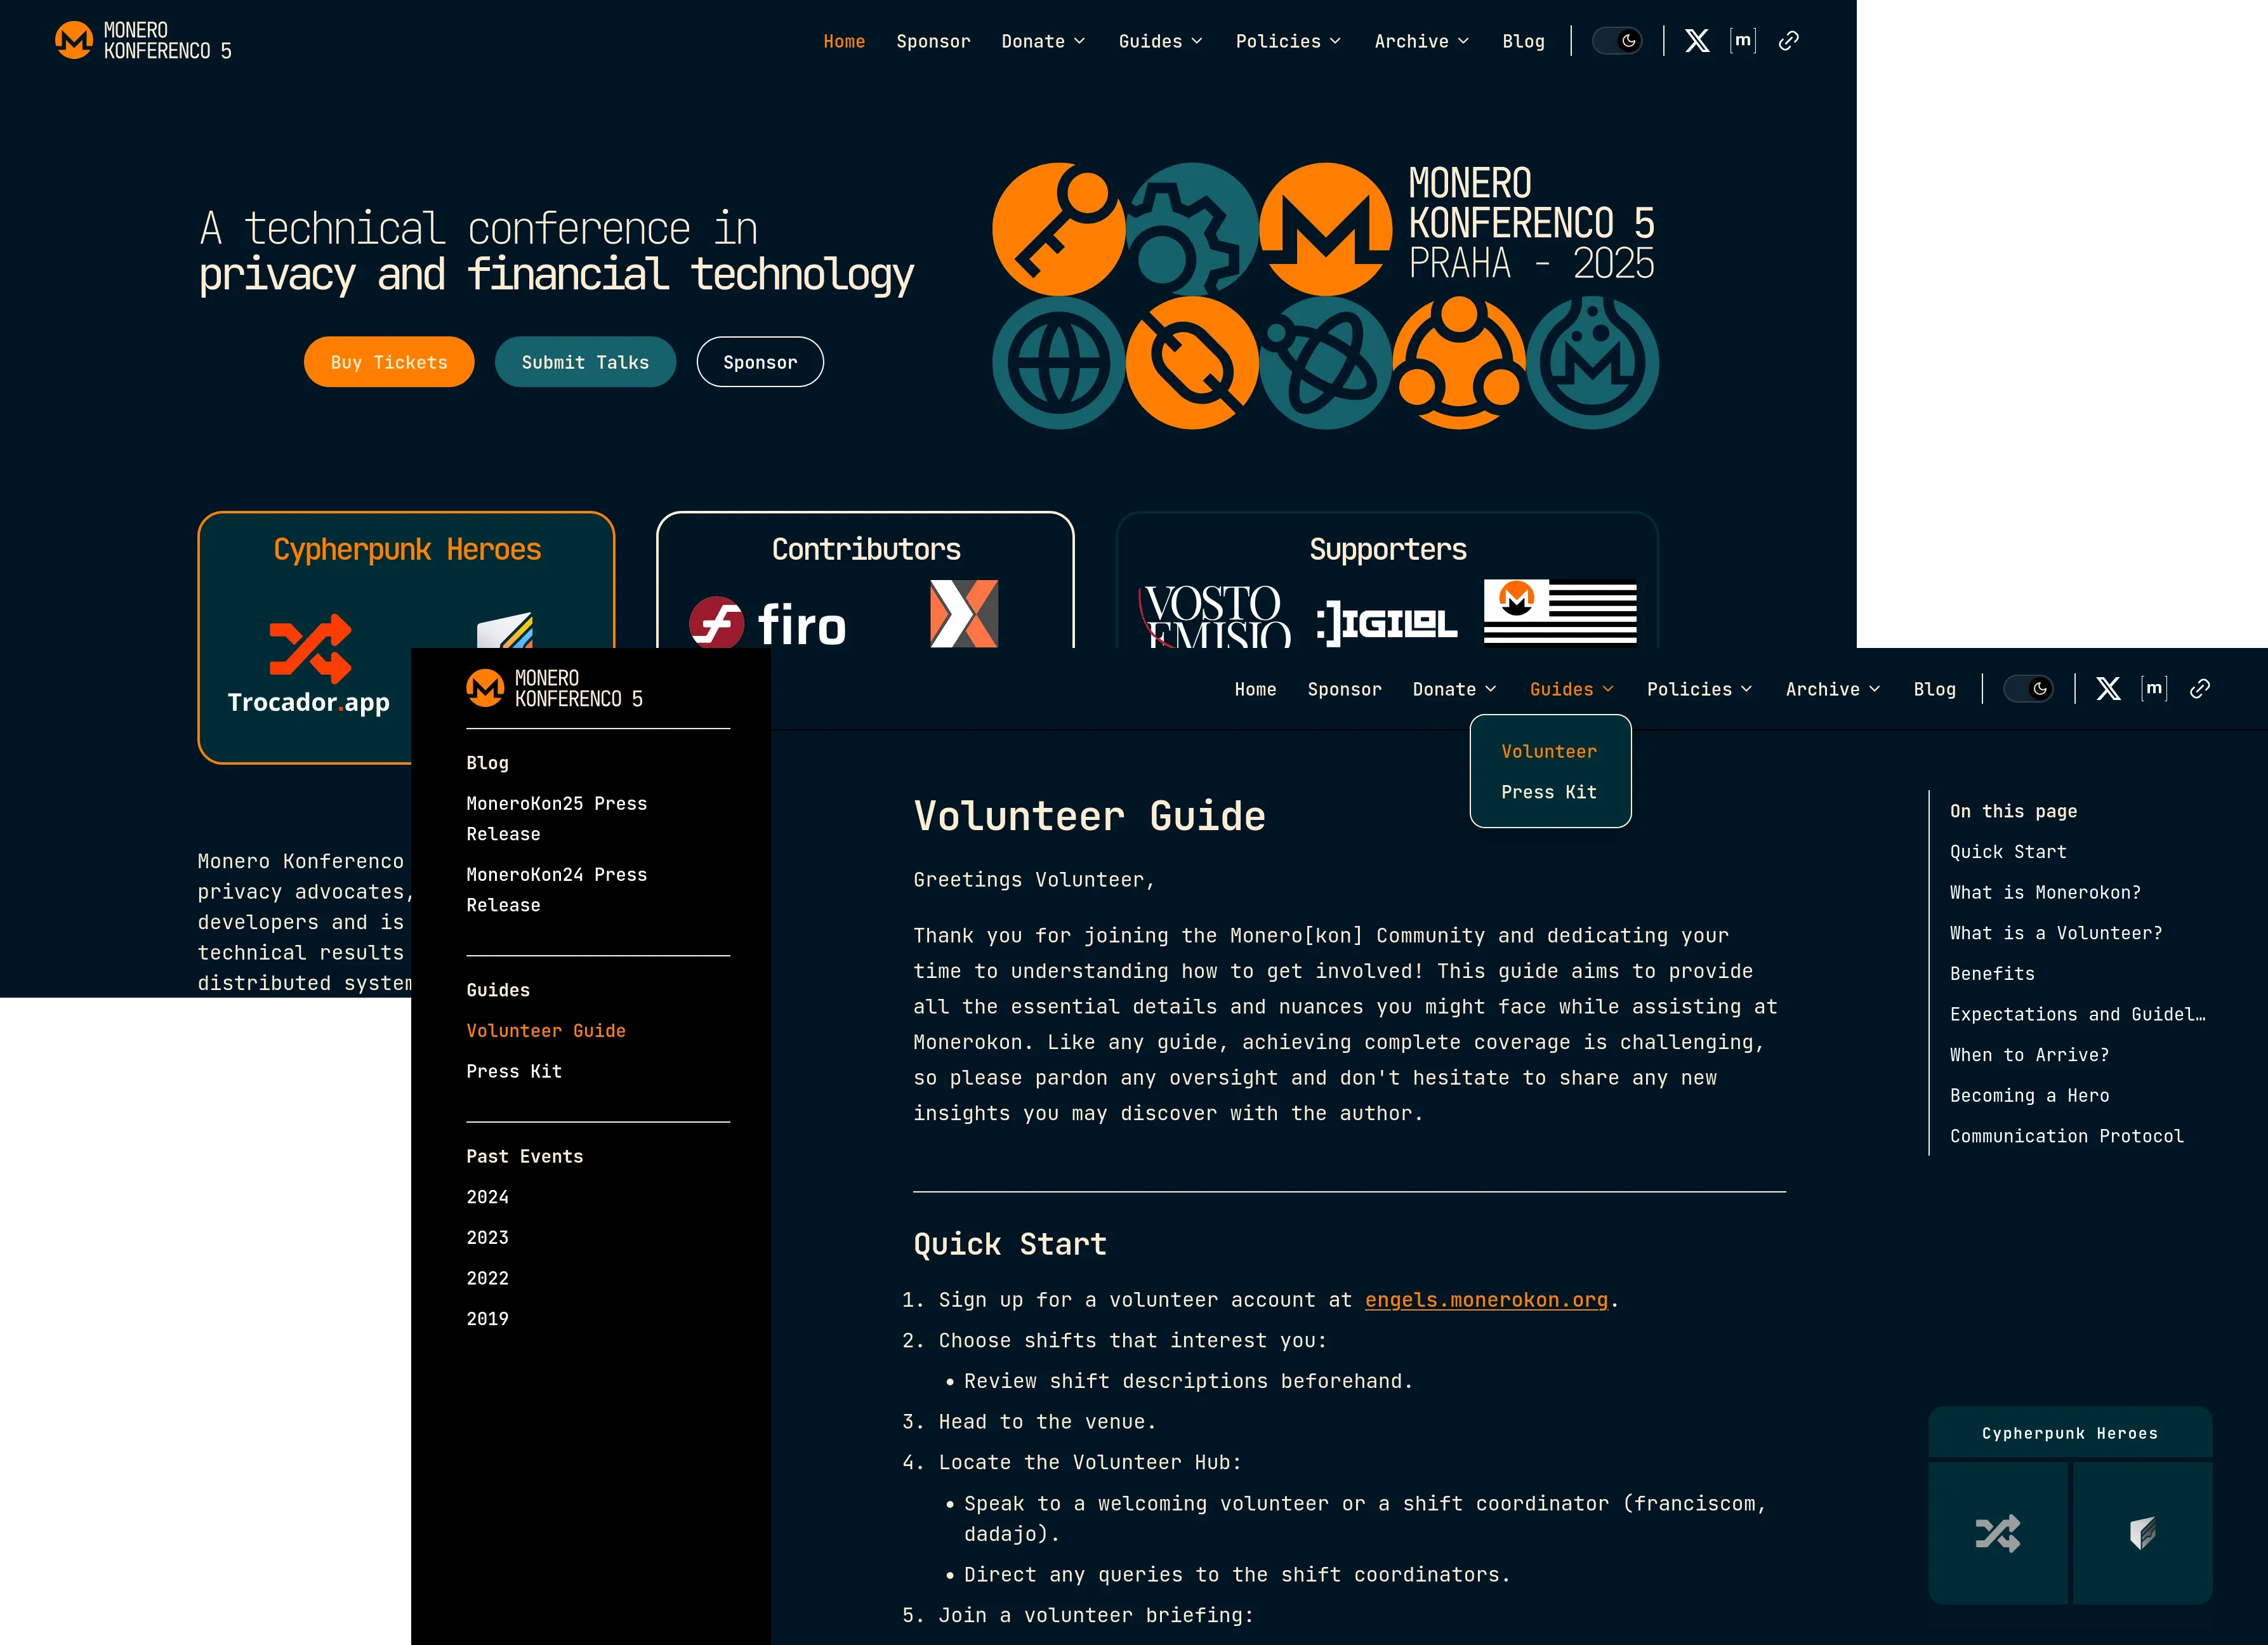Select 2019 under Past Events in the sidebar
Screen dimensions: 2268x1645
click(x=487, y=1318)
